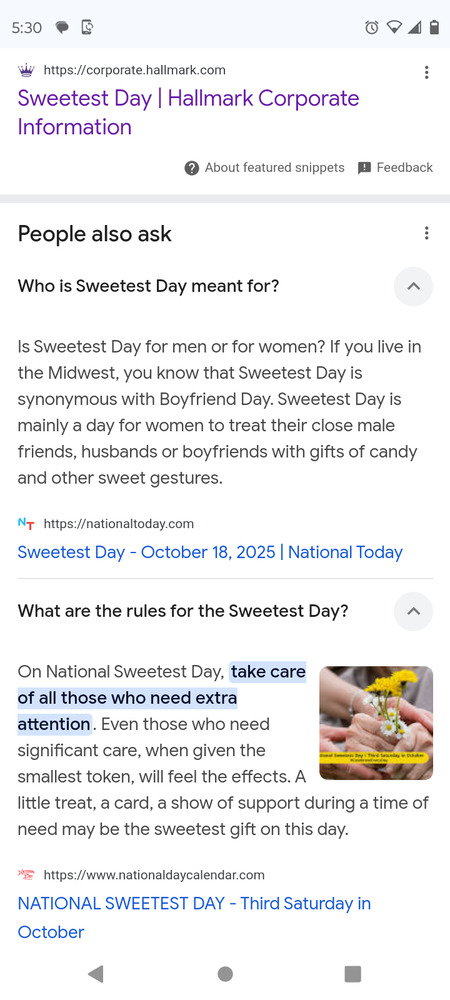Tap the Feedback flag icon
The width and height of the screenshot is (450, 1000).
(365, 168)
